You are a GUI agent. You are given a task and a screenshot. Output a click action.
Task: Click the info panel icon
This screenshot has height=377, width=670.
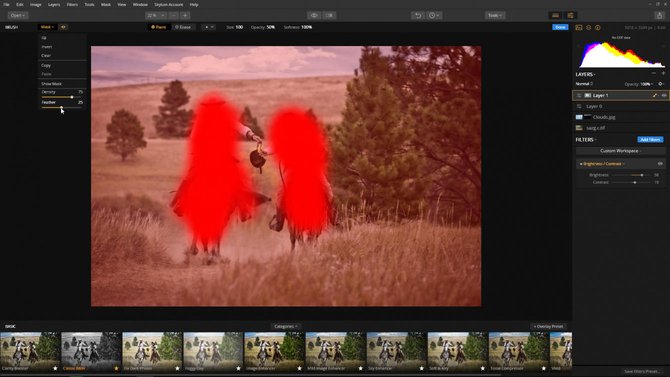click(x=598, y=27)
